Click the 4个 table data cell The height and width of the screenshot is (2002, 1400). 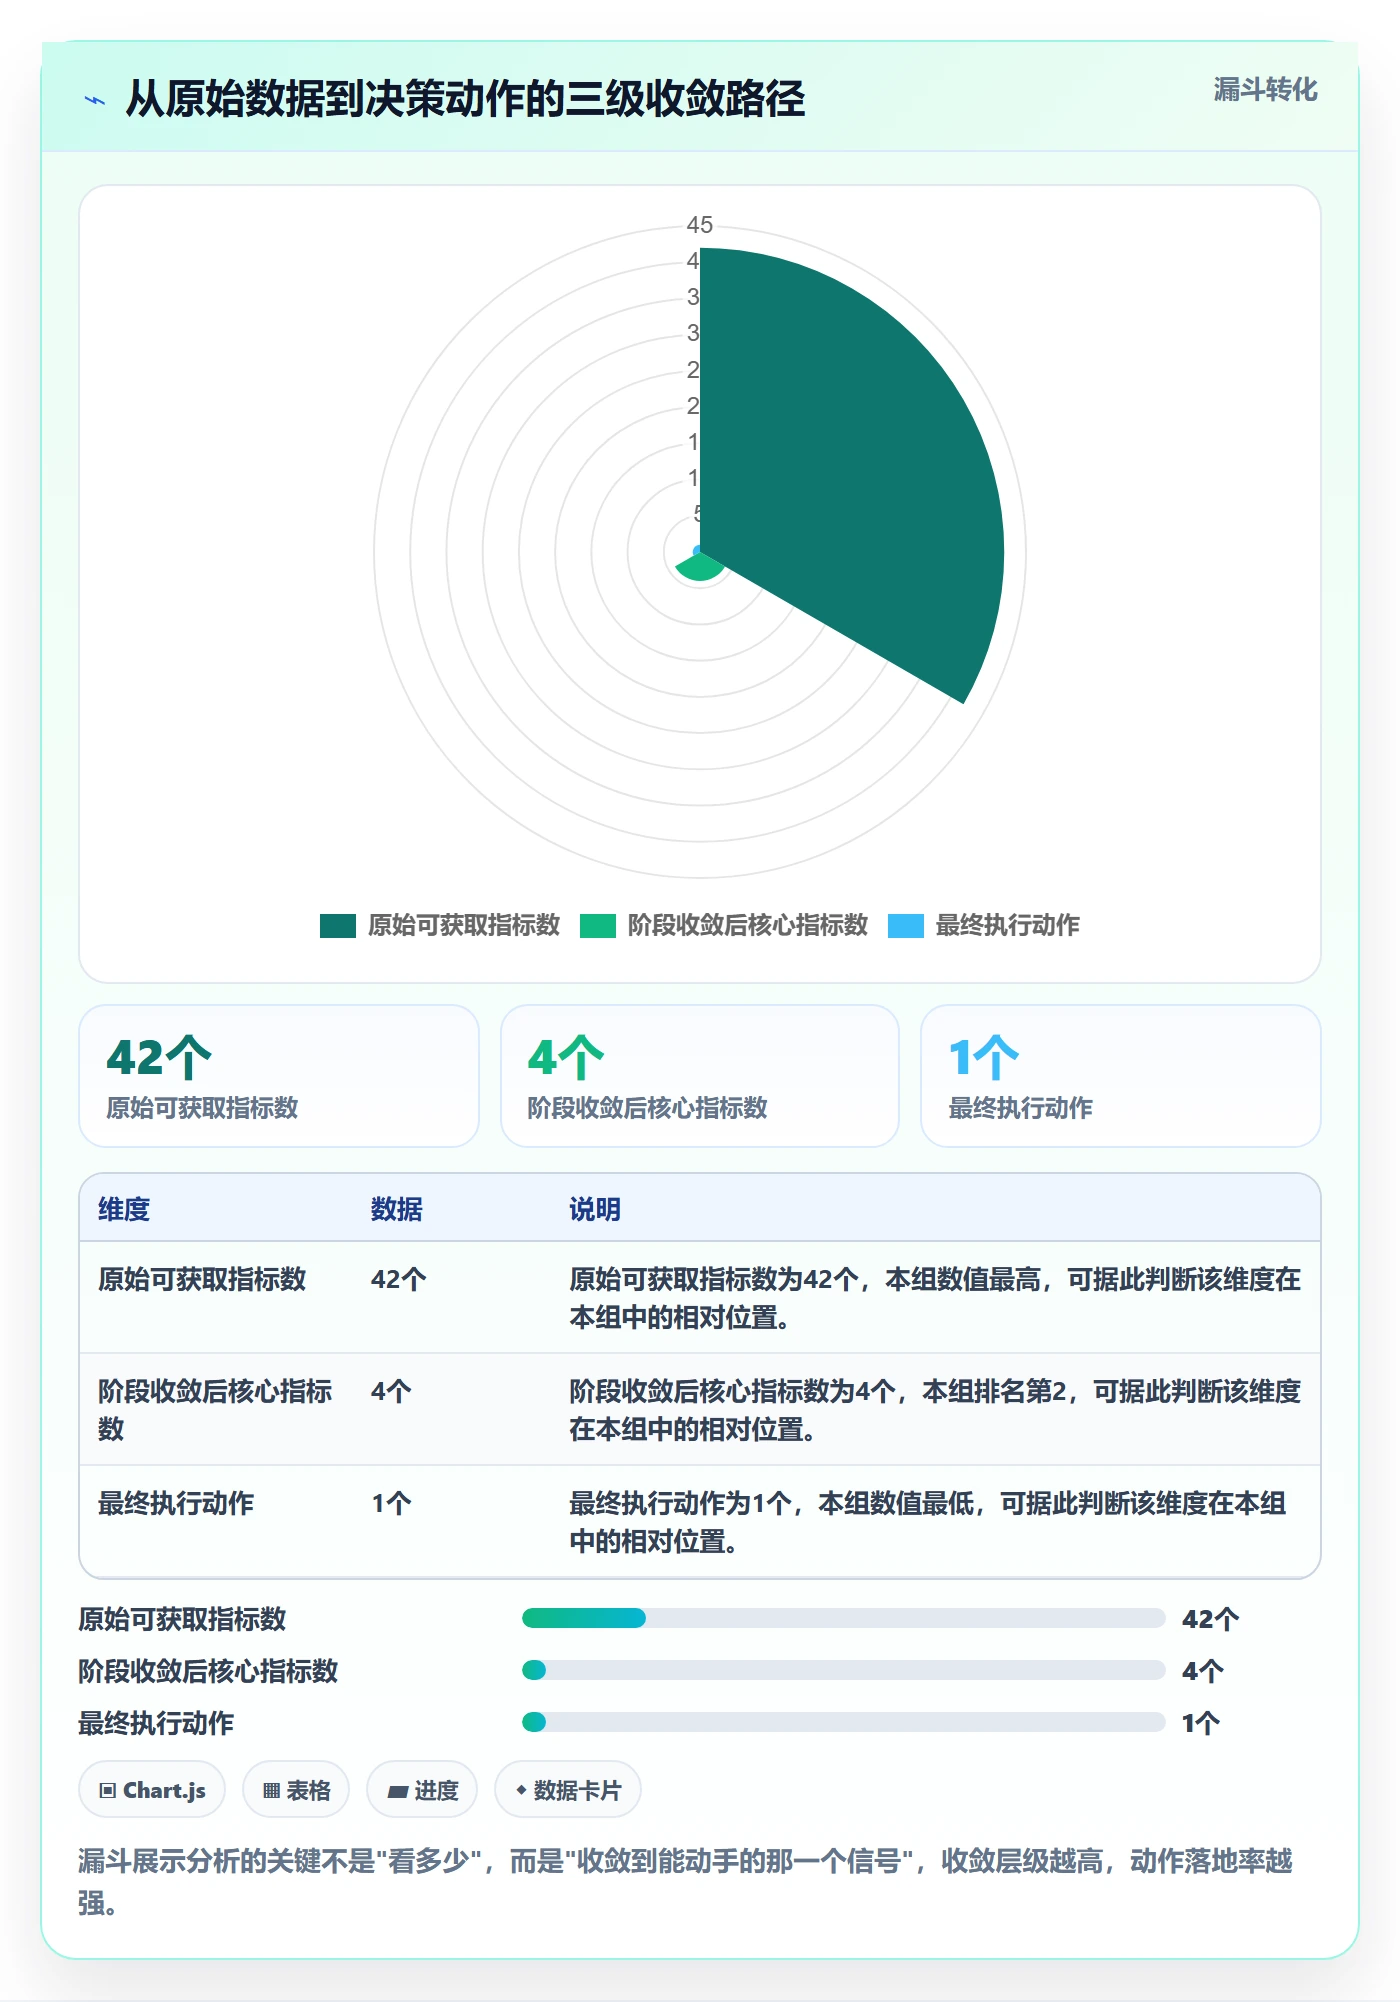click(391, 1391)
